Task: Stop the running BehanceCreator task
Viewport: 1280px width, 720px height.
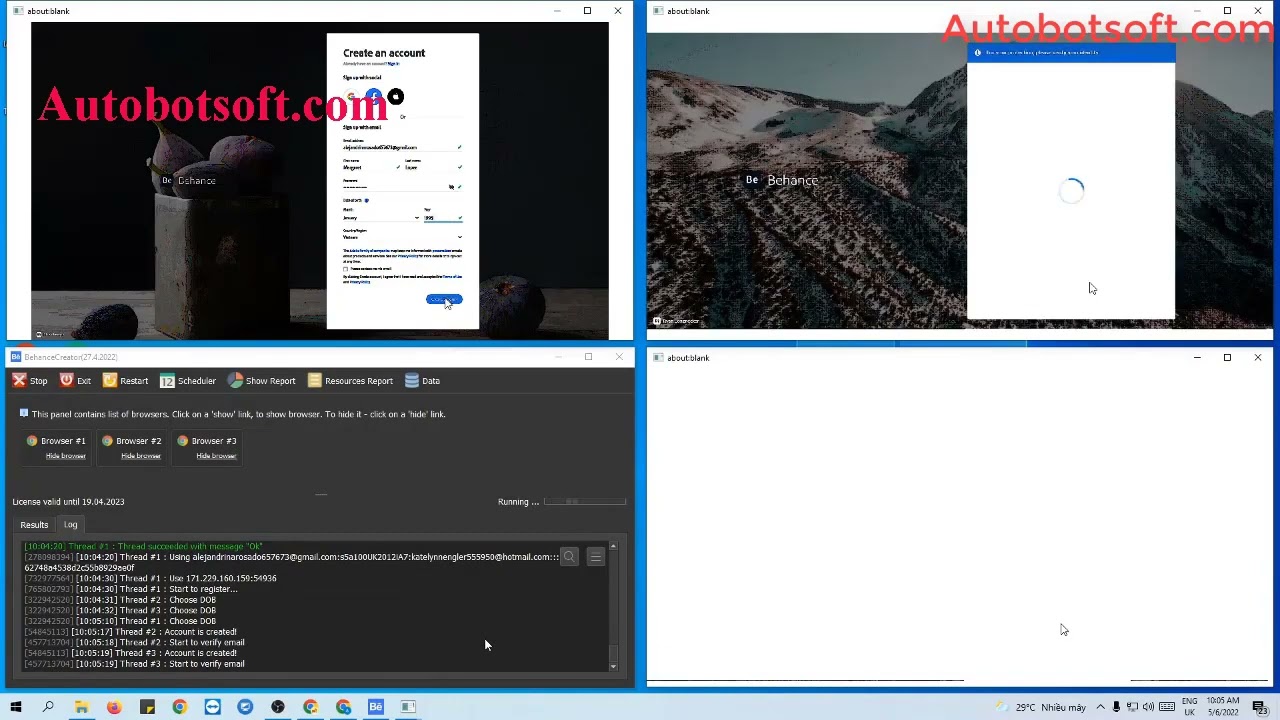Action: 29,380
